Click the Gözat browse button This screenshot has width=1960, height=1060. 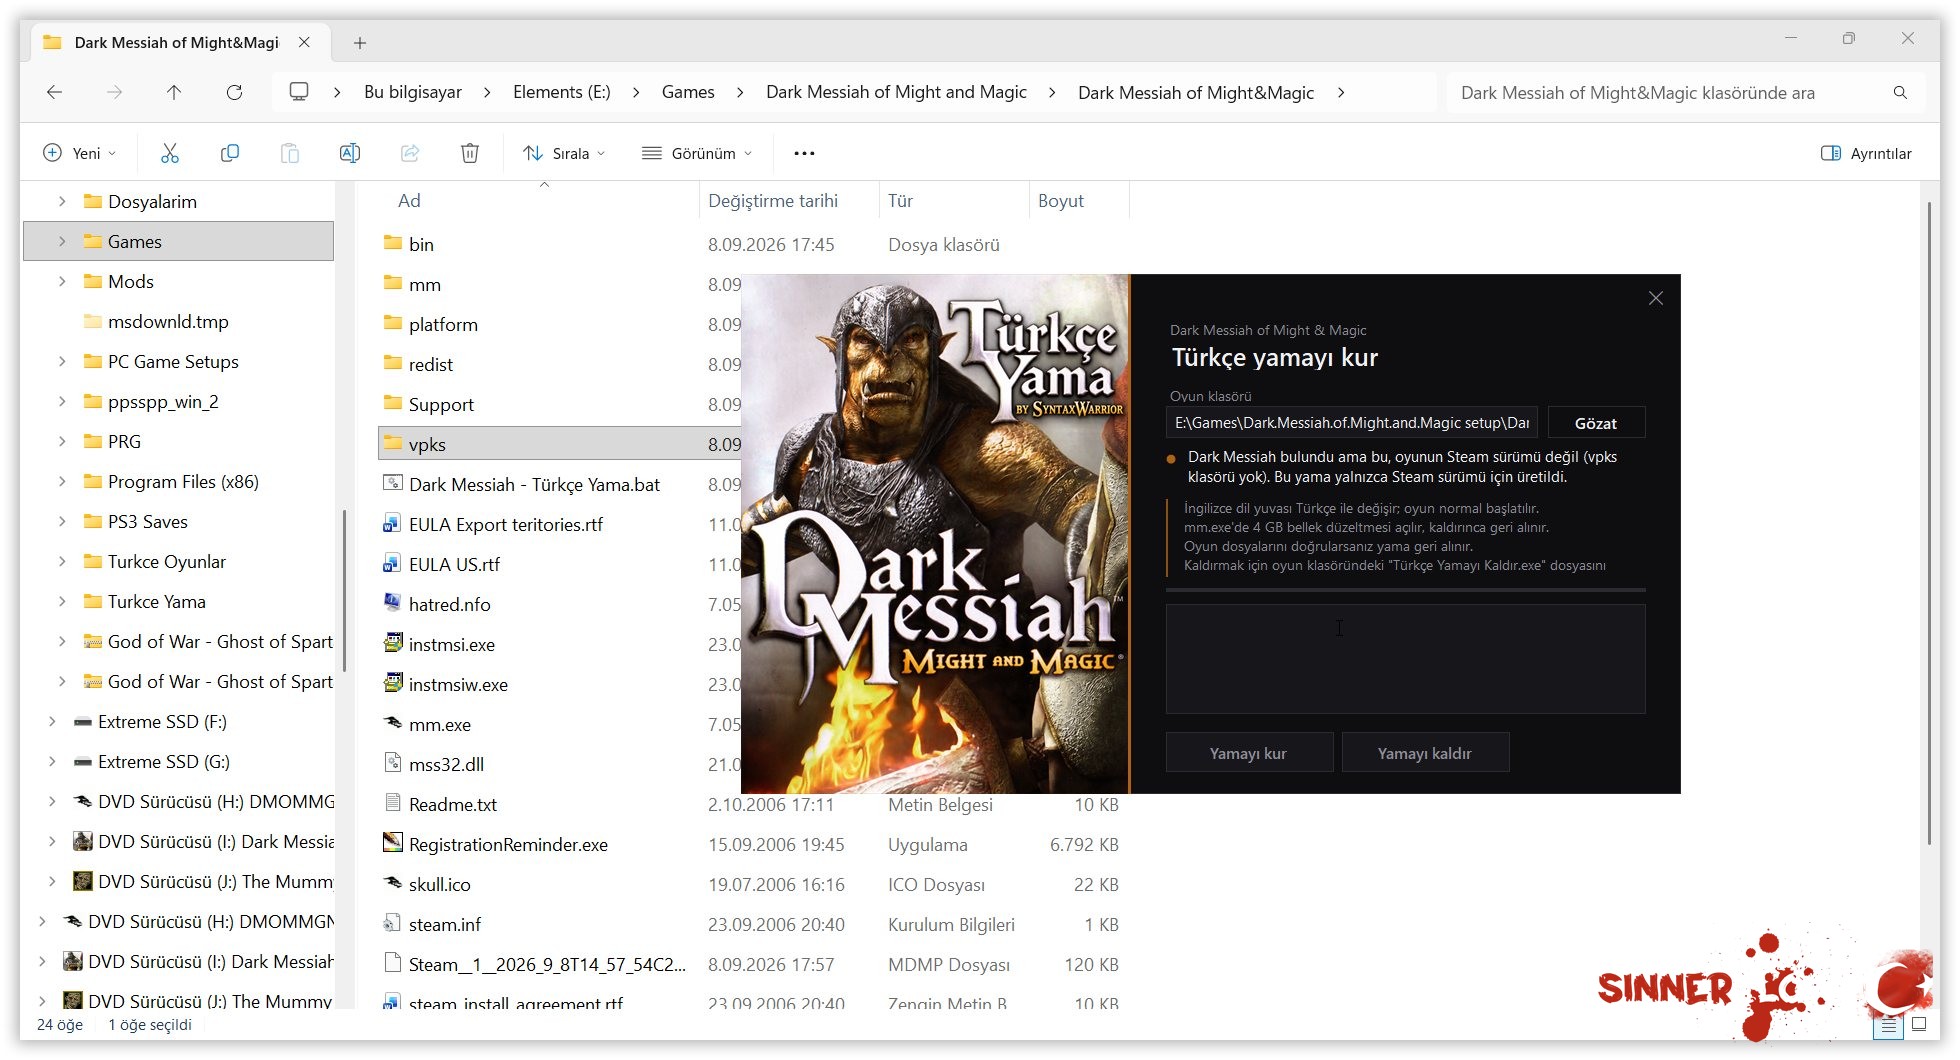[1596, 423]
